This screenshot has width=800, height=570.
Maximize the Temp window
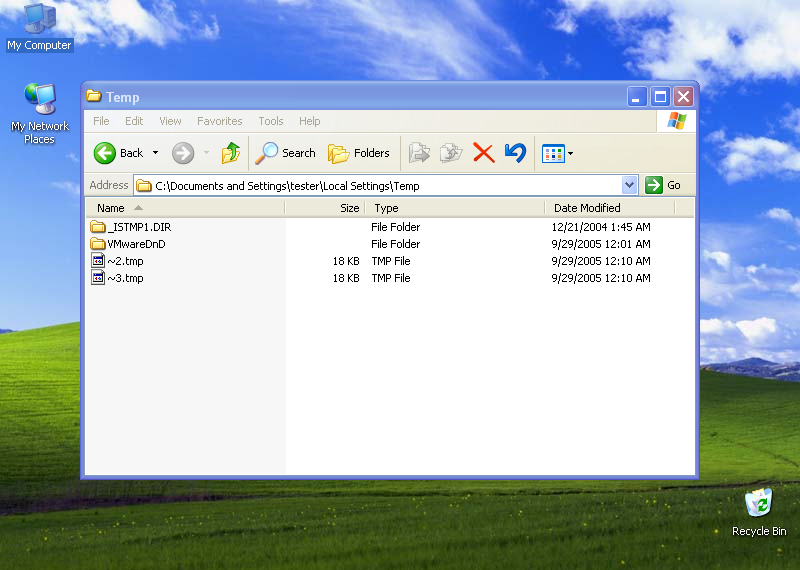point(660,96)
